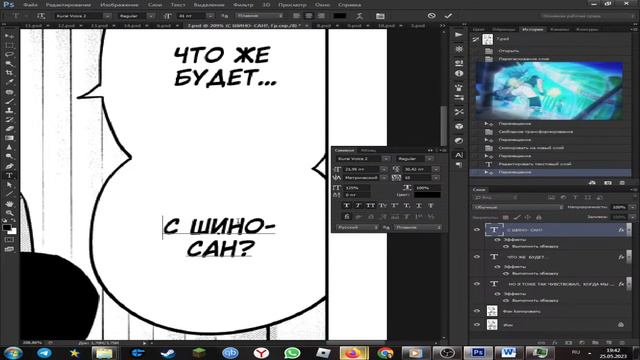
Task: Hide the bottom locked 'Фон' background layer
Action: pos(477,325)
